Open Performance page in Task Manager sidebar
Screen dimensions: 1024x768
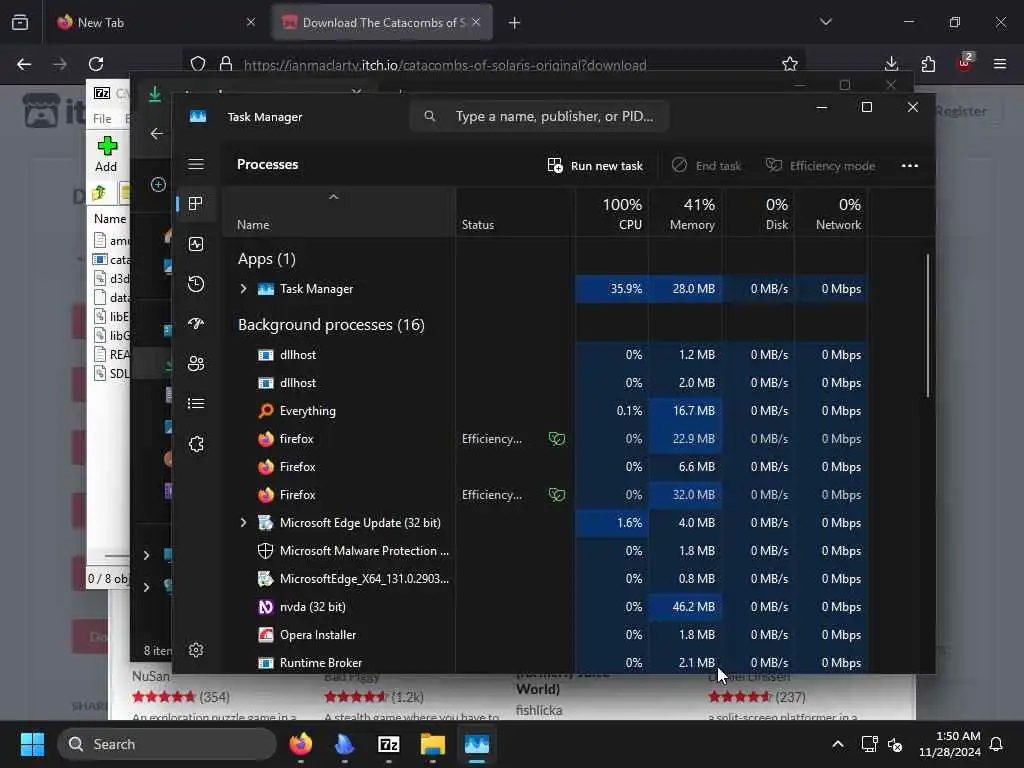[196, 244]
